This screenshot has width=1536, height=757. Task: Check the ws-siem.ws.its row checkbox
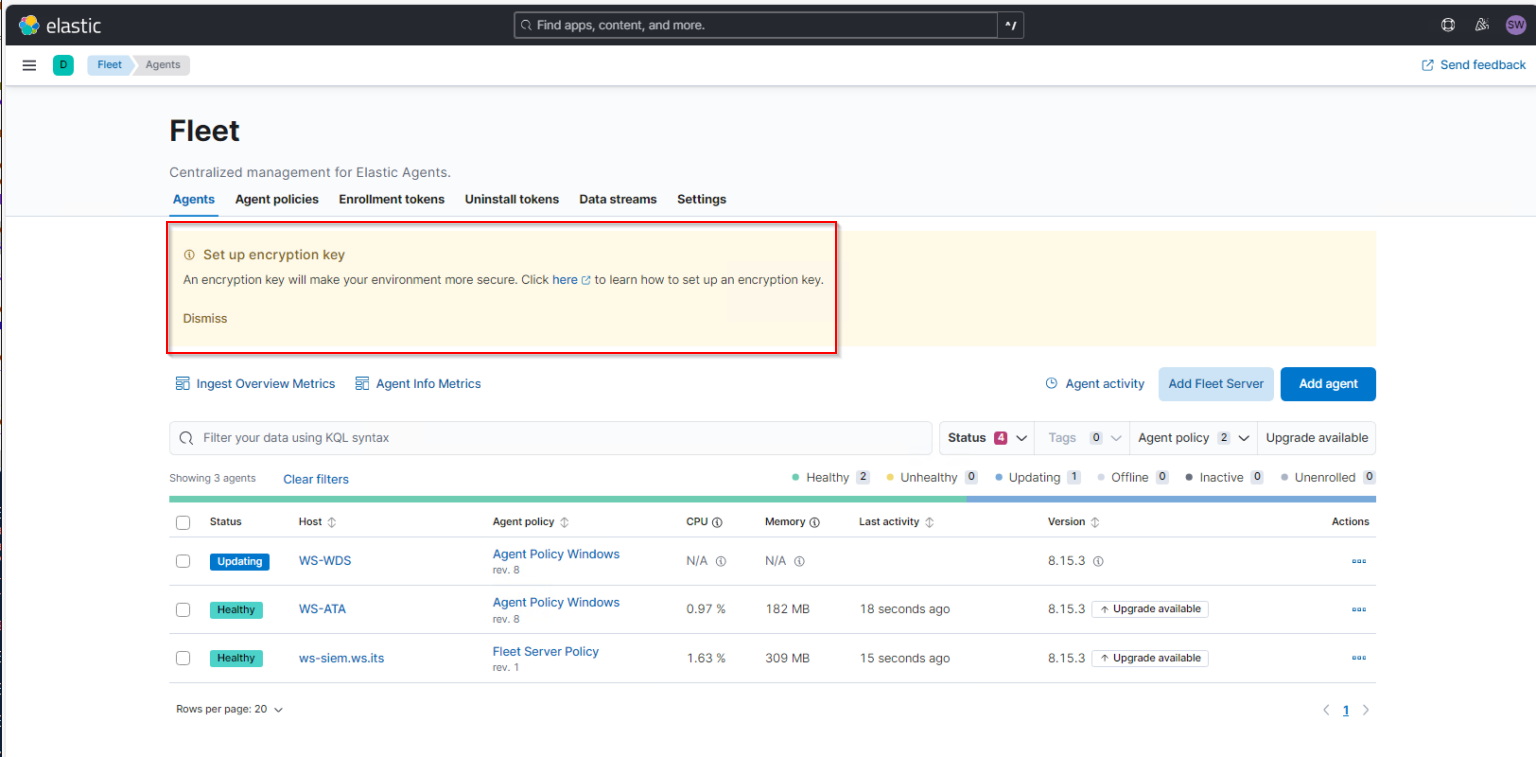tap(183, 658)
